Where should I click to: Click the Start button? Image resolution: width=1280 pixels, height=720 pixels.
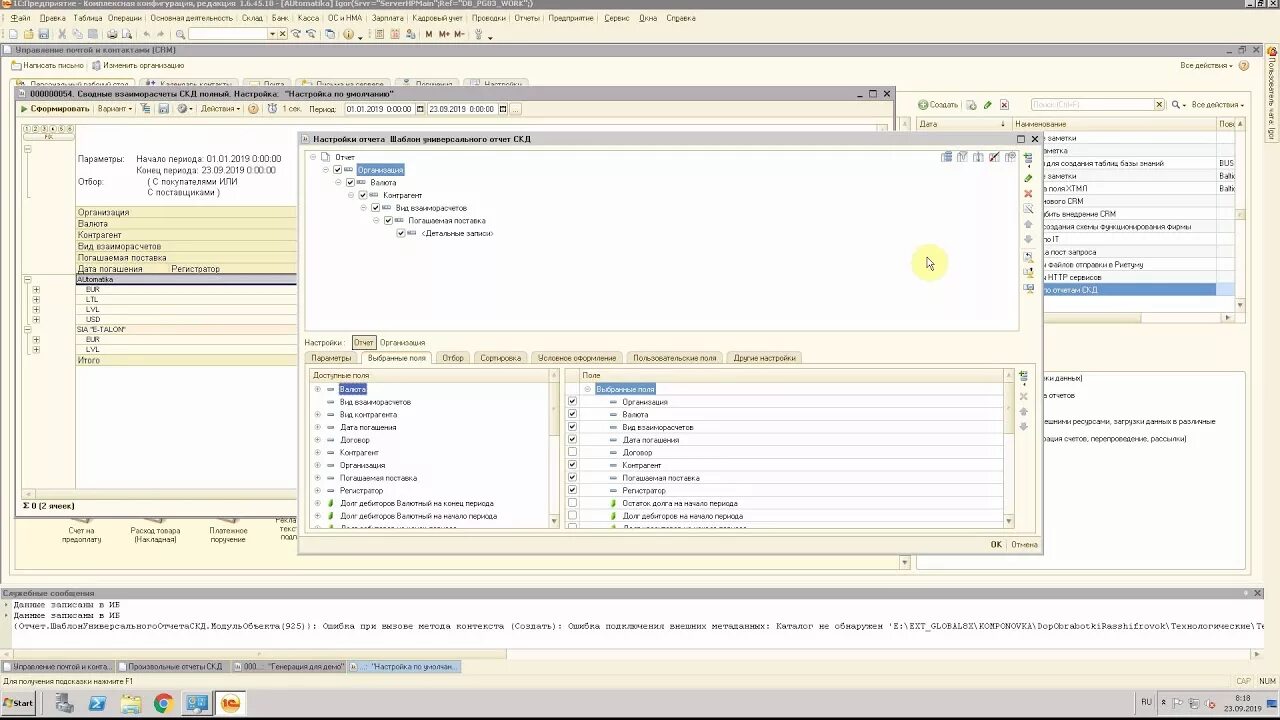click(18, 703)
